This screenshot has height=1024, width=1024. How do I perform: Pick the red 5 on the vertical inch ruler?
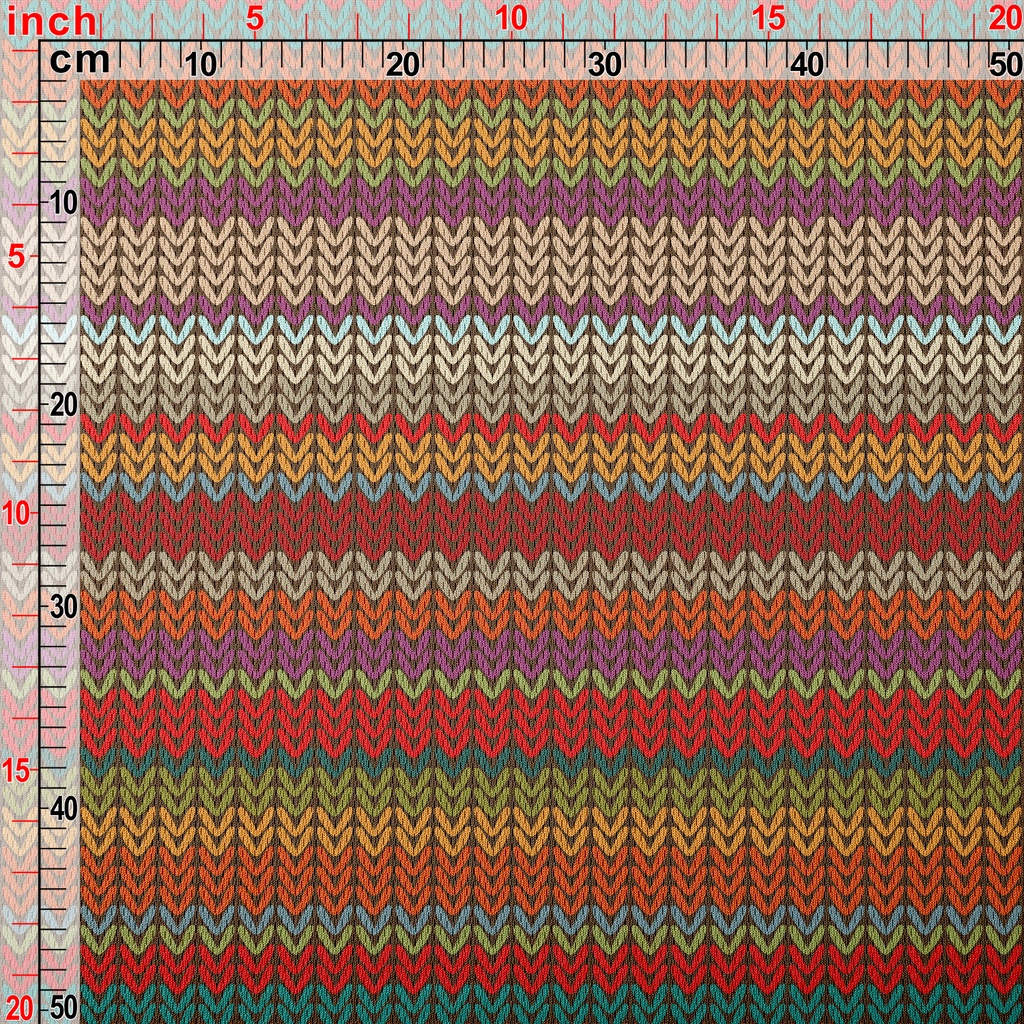[18, 257]
